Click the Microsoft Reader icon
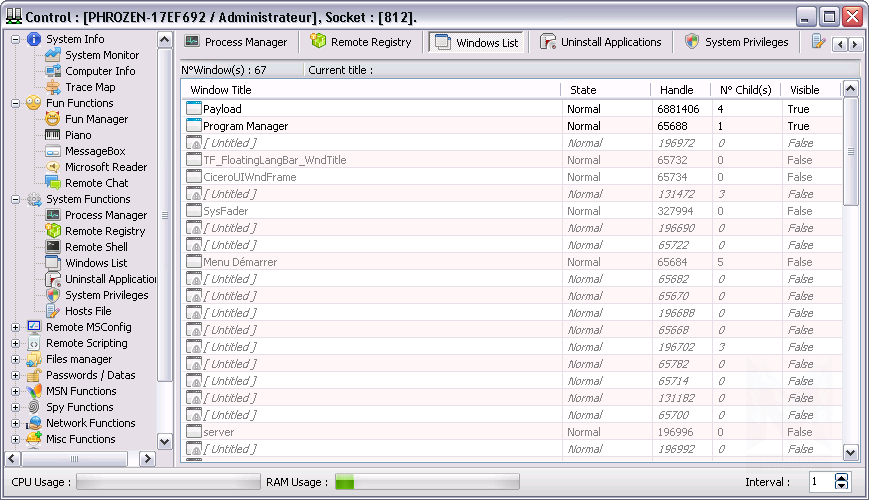This screenshot has height=500, width=869. pos(53,167)
